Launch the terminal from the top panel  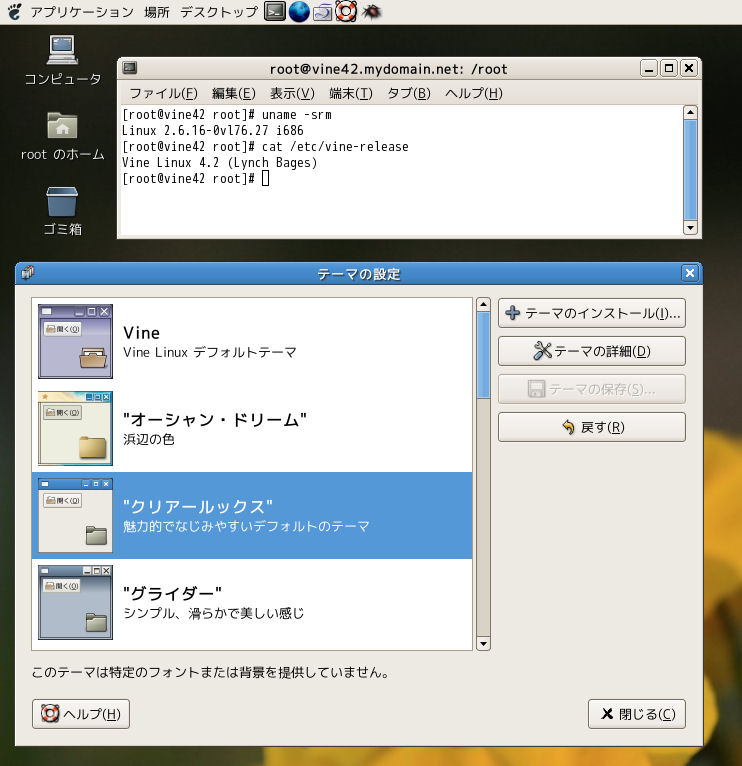[275, 12]
